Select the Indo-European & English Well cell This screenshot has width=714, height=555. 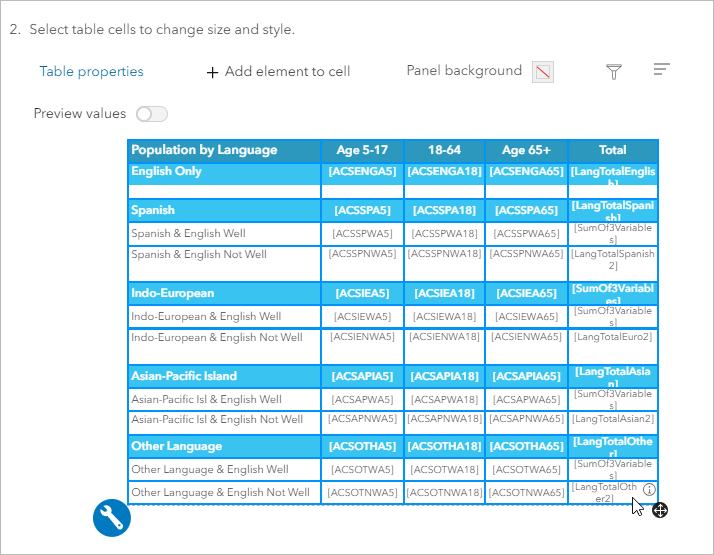(x=224, y=316)
